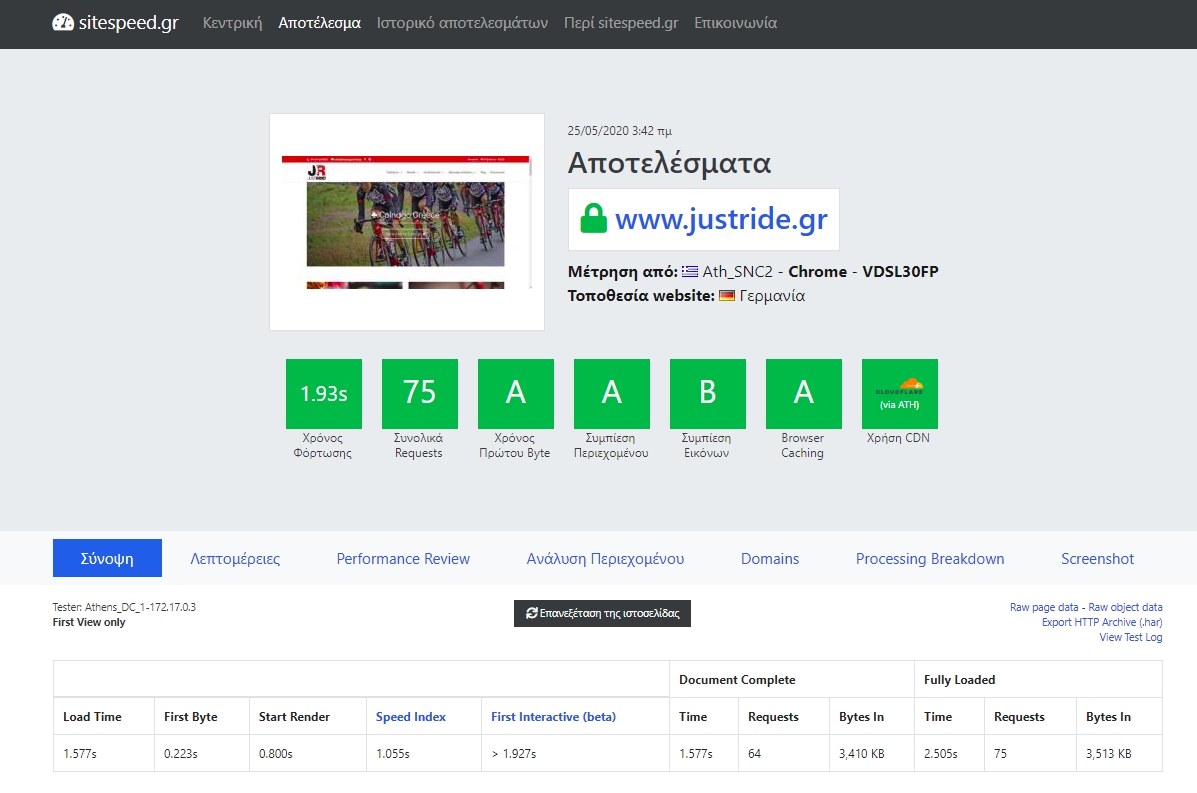Open the Περί sitespeed.gr menu item
This screenshot has width=1197, height=793.
coord(621,23)
